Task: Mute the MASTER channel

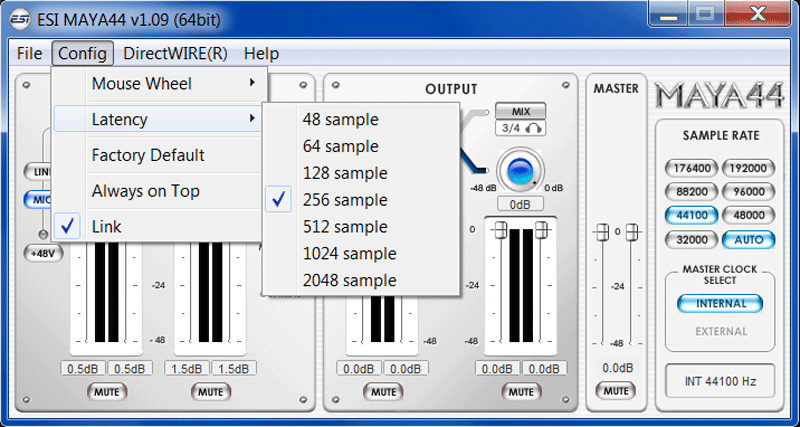Action: (616, 391)
